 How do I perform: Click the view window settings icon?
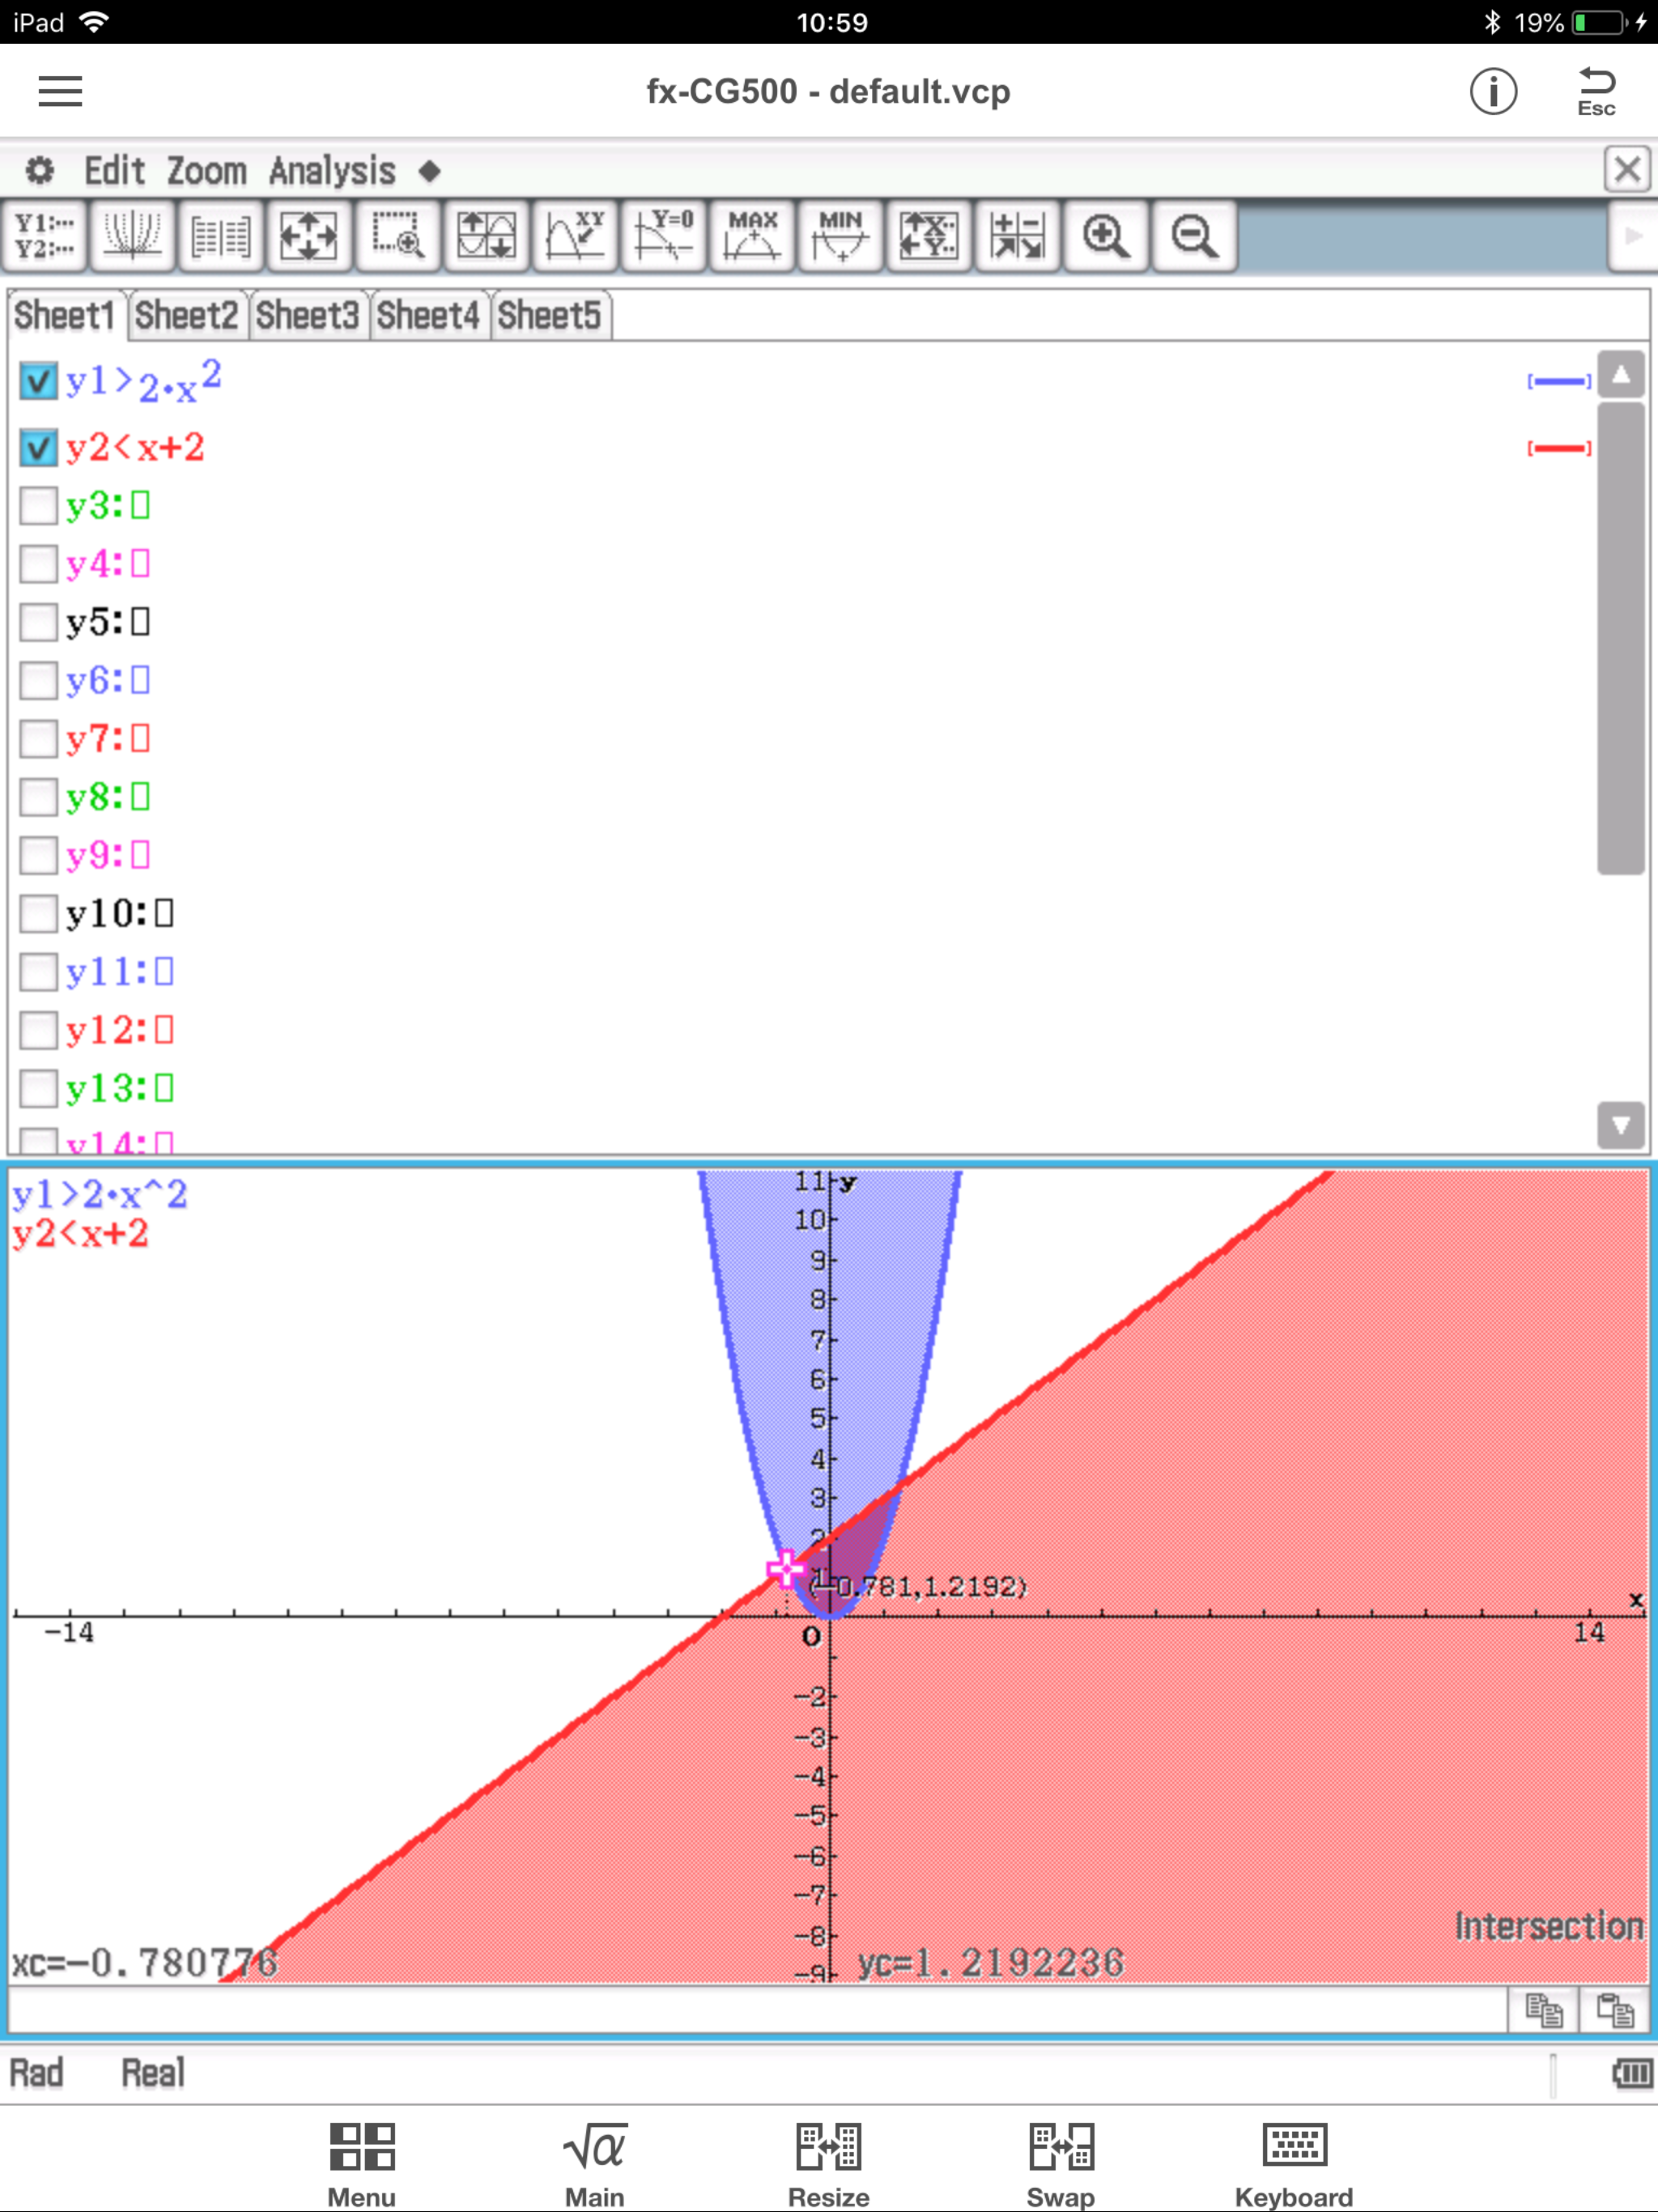(x=1017, y=236)
